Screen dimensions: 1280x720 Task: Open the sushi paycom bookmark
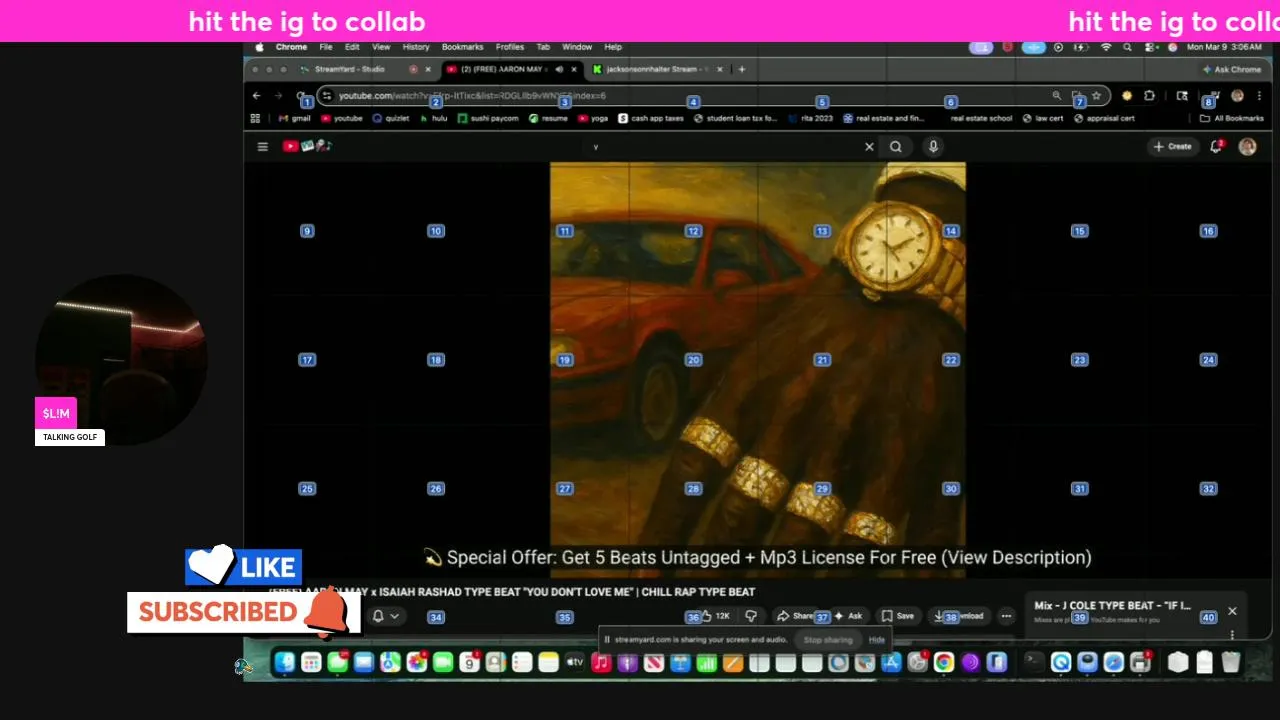(x=488, y=118)
